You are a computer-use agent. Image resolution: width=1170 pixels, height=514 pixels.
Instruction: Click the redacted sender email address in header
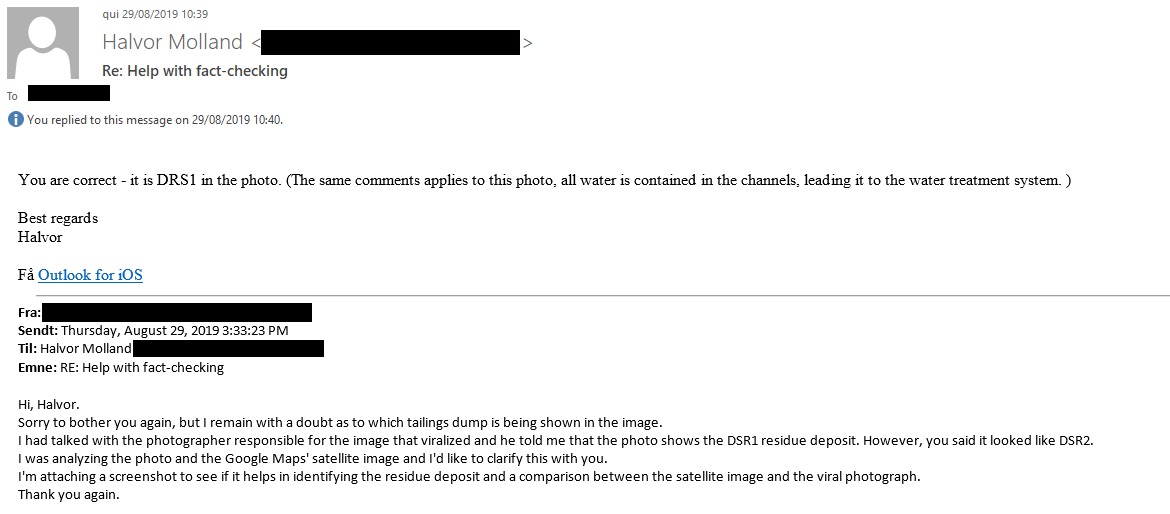(x=391, y=43)
